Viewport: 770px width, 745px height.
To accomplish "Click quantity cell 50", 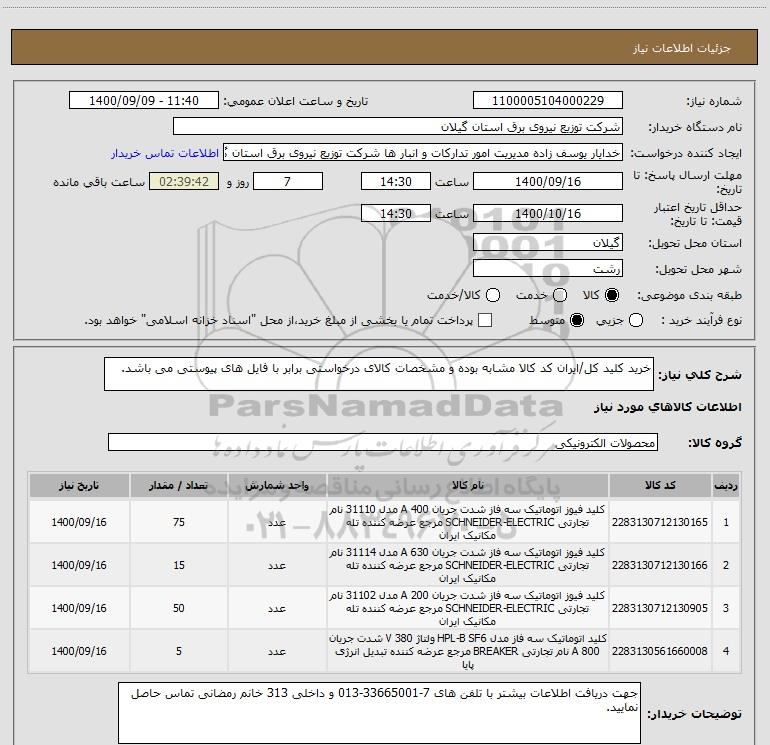I will click(x=179, y=608).
